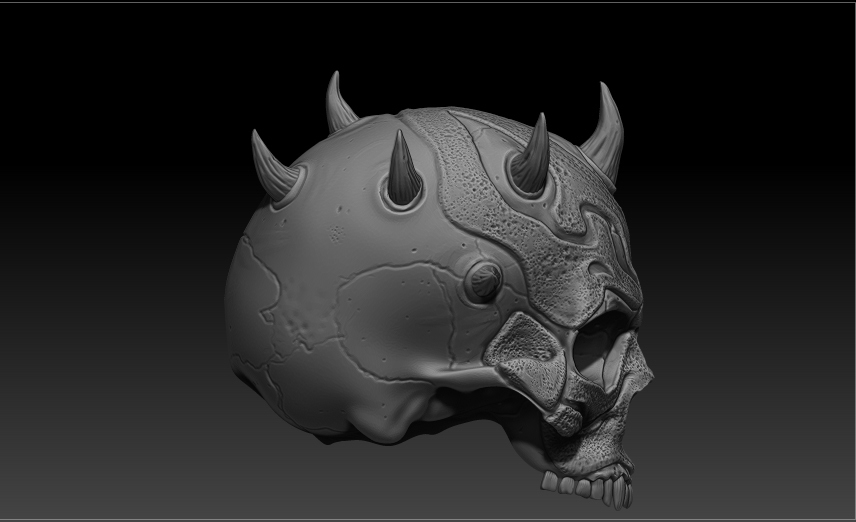Click the spike on the textured forehead band

[x=532, y=156]
